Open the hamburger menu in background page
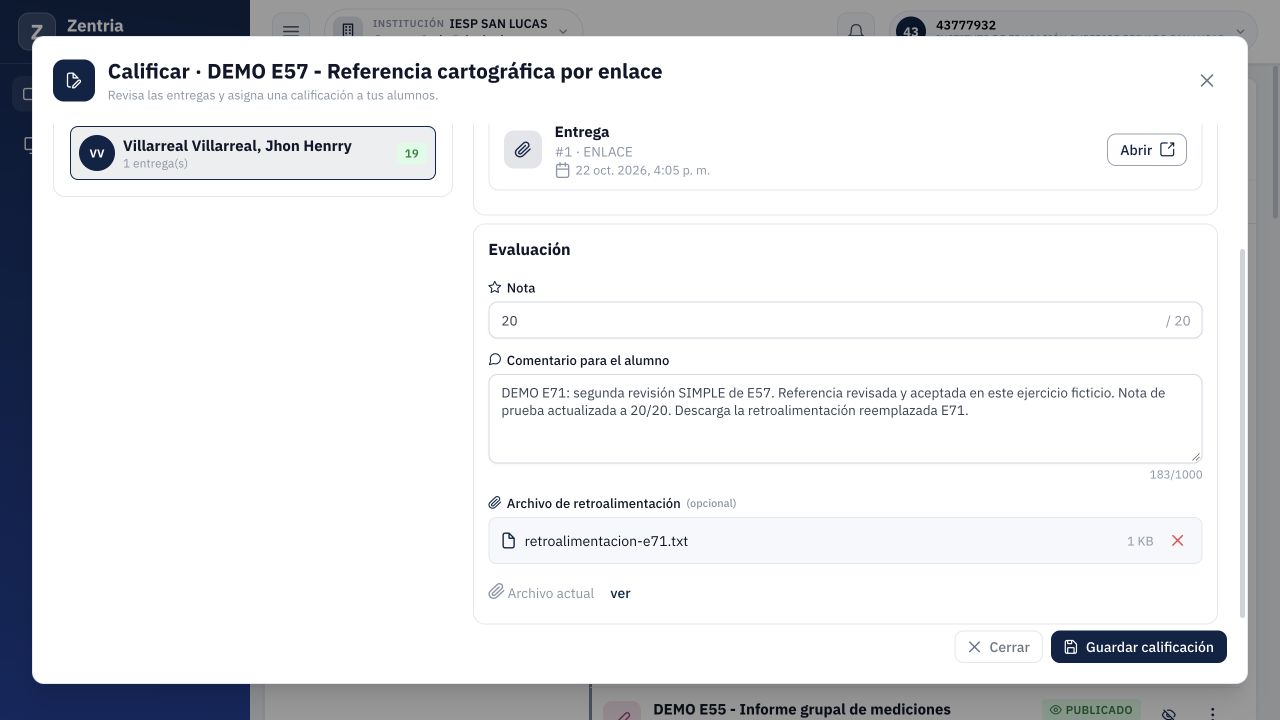Image resolution: width=1280 pixels, height=720 pixels. point(291,31)
